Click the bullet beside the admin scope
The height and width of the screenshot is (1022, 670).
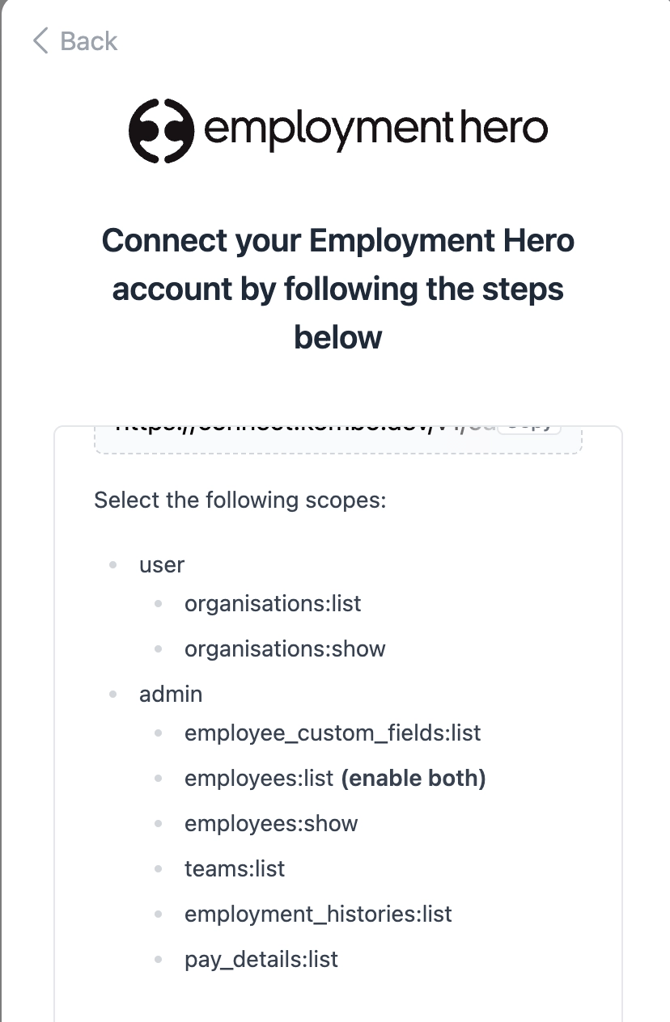[113, 694]
